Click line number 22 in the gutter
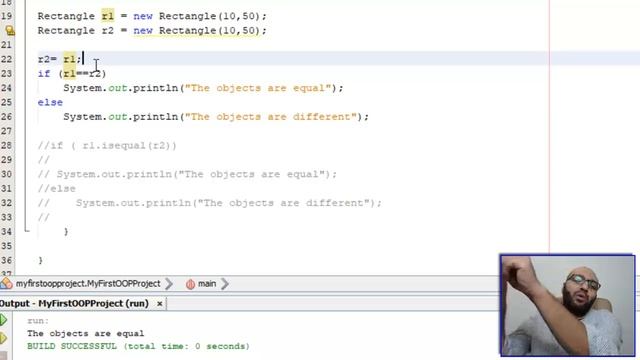Screen dimensions: 640x360 (x=6, y=59)
